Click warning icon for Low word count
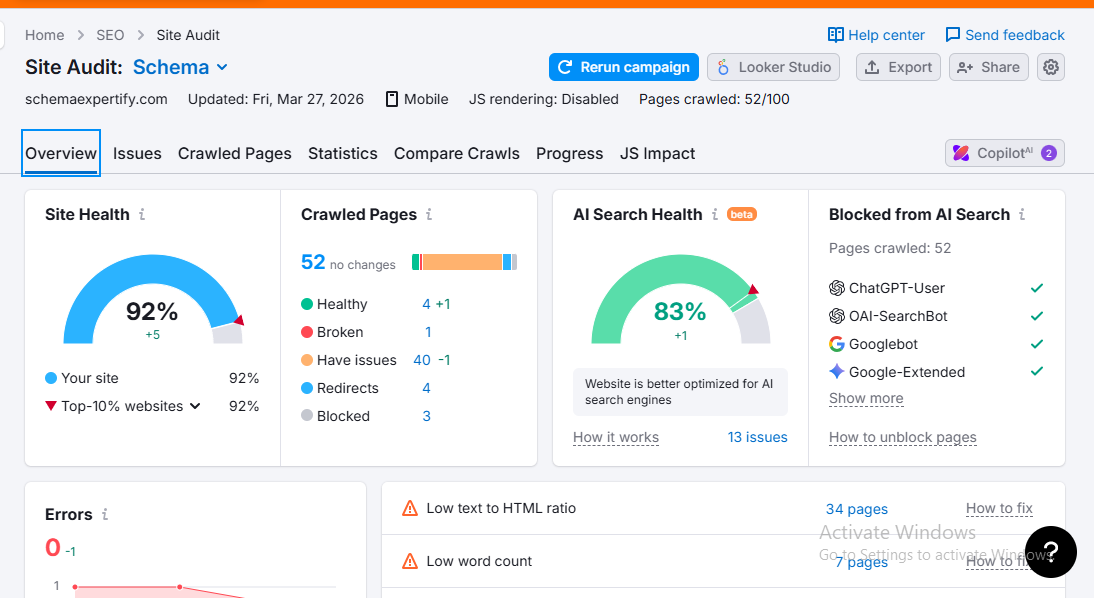This screenshot has width=1094, height=598. (410, 561)
